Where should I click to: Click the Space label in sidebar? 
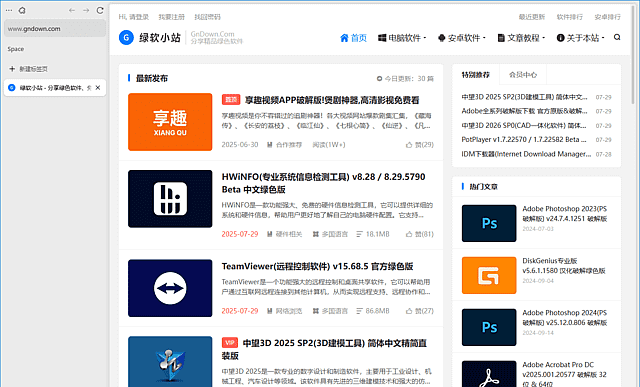click(x=16, y=49)
